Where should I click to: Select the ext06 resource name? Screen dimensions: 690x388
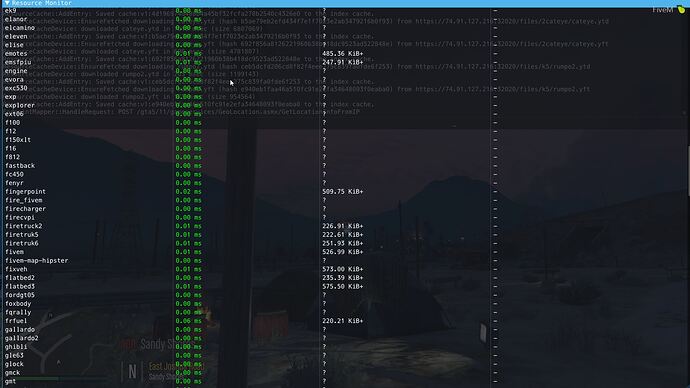pyautogui.click(x=14, y=114)
